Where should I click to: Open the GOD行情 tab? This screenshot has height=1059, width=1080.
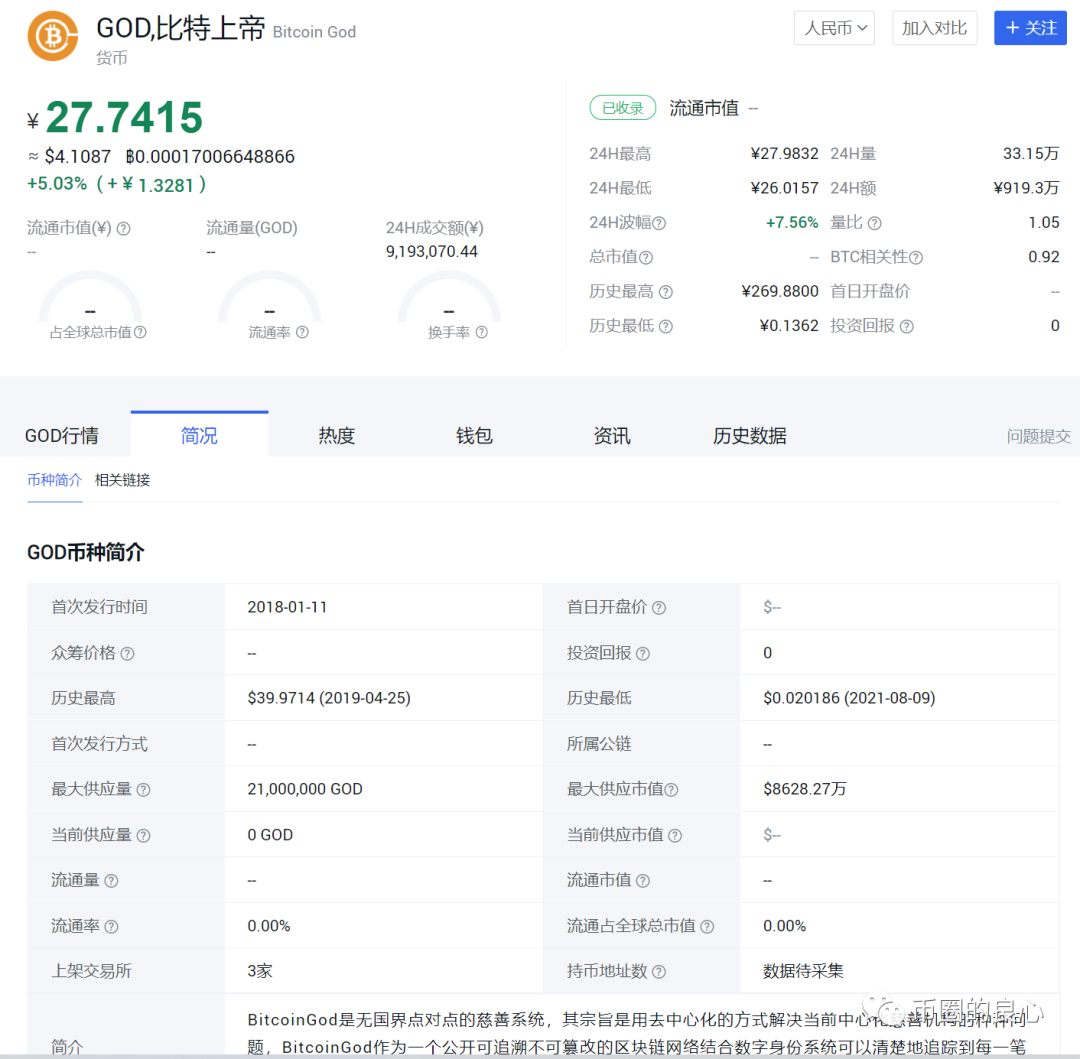62,435
